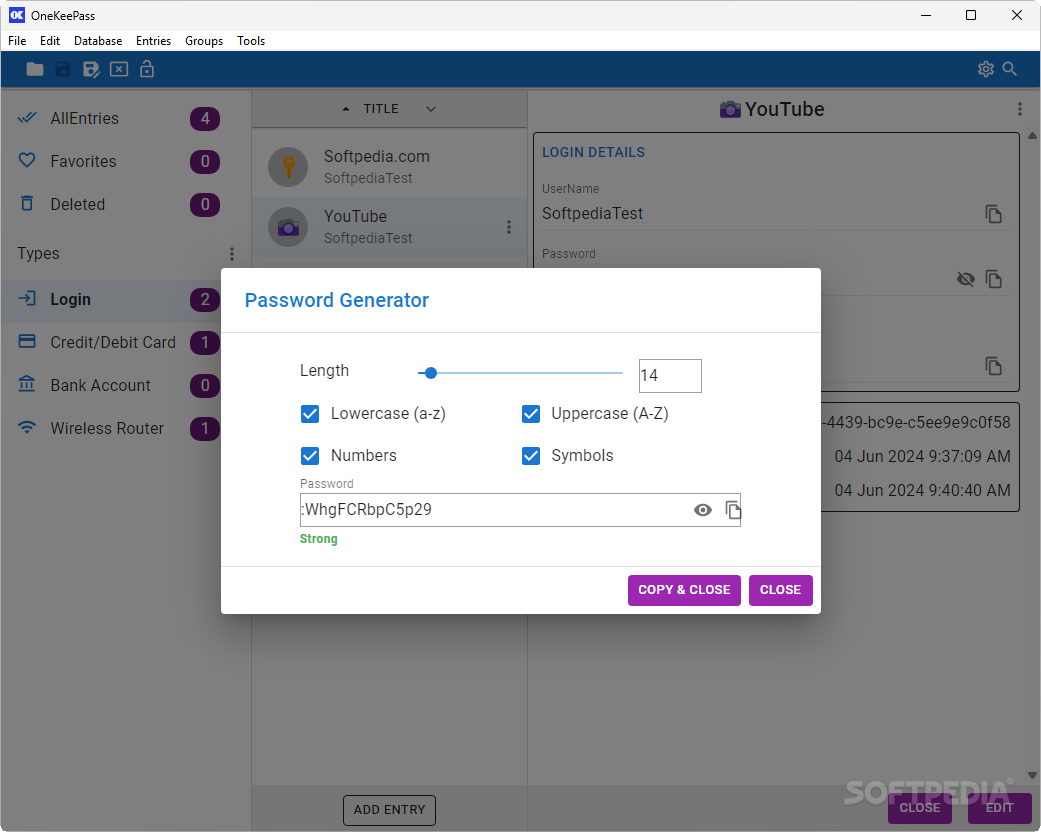Toggle the Numbers checkbox
The width and height of the screenshot is (1041, 832).
point(310,456)
